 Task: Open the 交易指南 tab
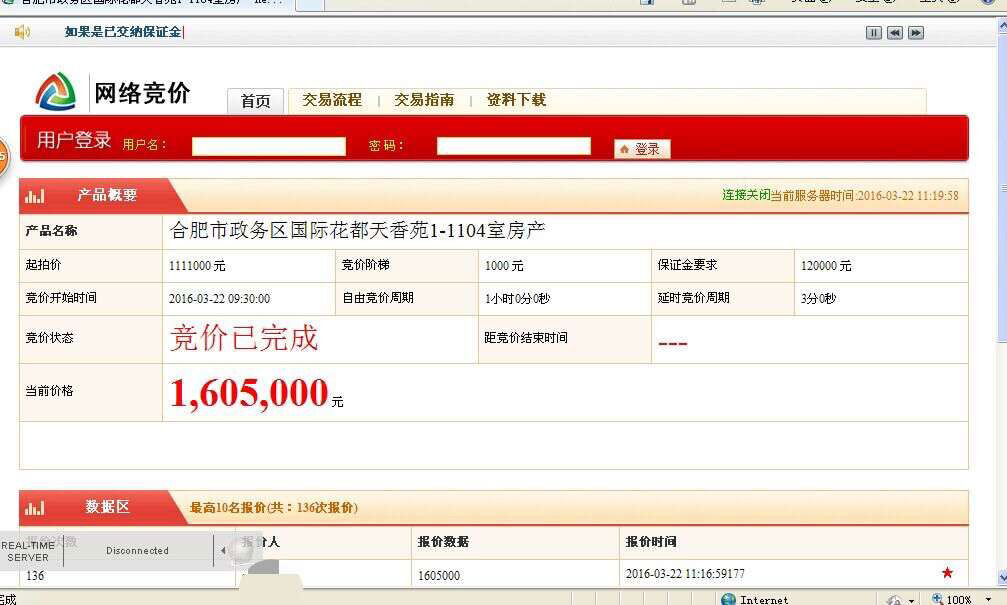pyautogui.click(x=424, y=100)
